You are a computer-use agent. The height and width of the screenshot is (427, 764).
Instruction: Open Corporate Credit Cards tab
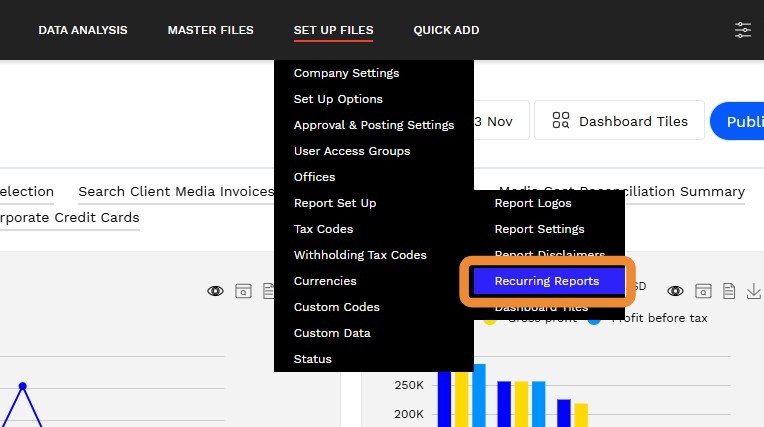click(70, 217)
